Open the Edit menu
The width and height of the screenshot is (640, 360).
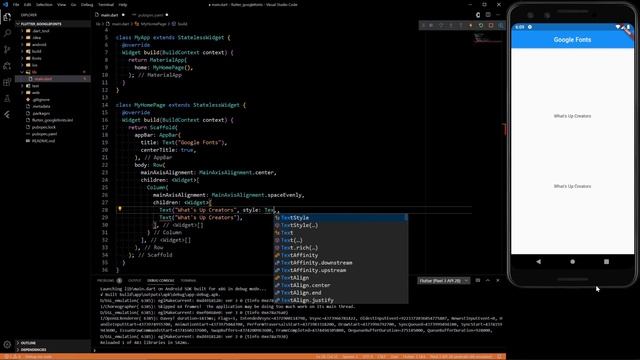(x=27, y=4)
